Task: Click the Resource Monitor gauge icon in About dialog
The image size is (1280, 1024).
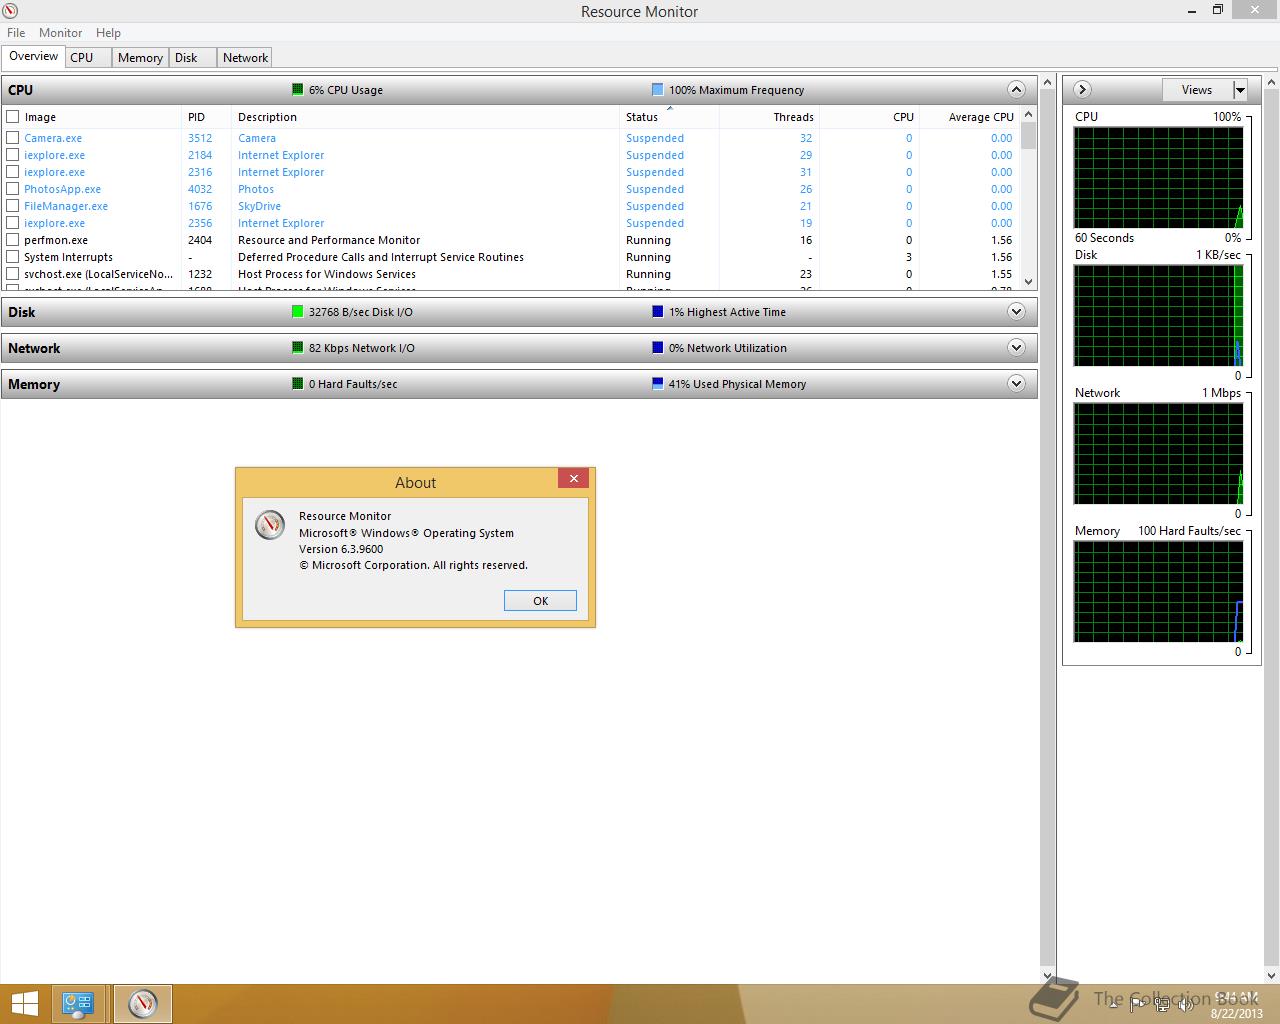Action: coord(270,525)
